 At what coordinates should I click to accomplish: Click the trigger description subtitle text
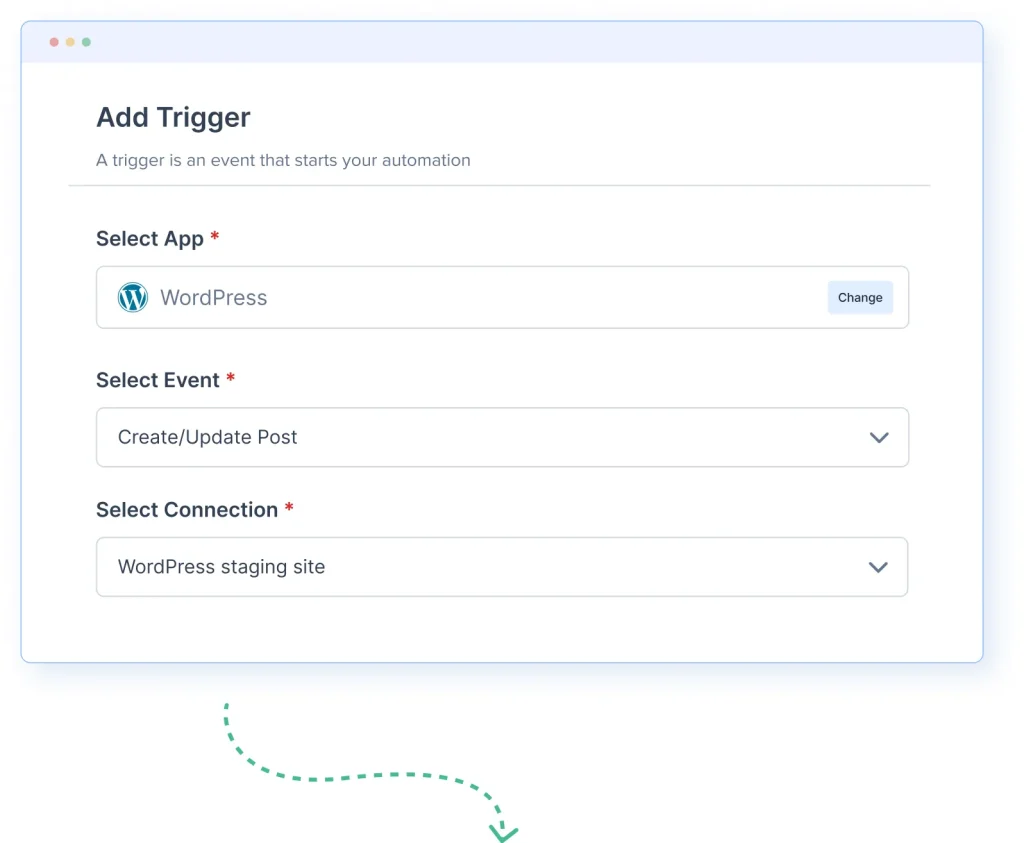click(283, 160)
